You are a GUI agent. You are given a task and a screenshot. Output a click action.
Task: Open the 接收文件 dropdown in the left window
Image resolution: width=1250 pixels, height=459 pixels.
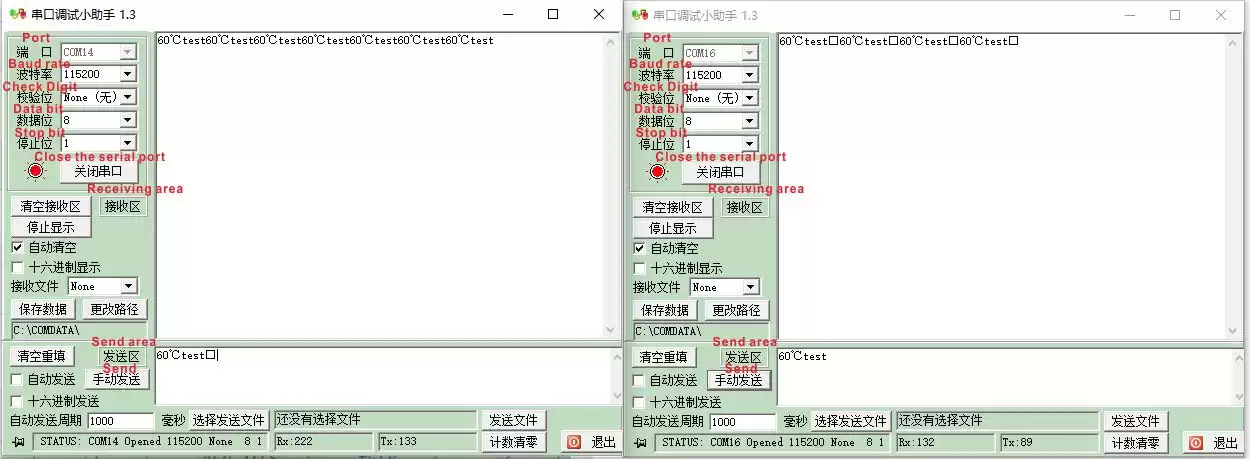click(x=128, y=287)
